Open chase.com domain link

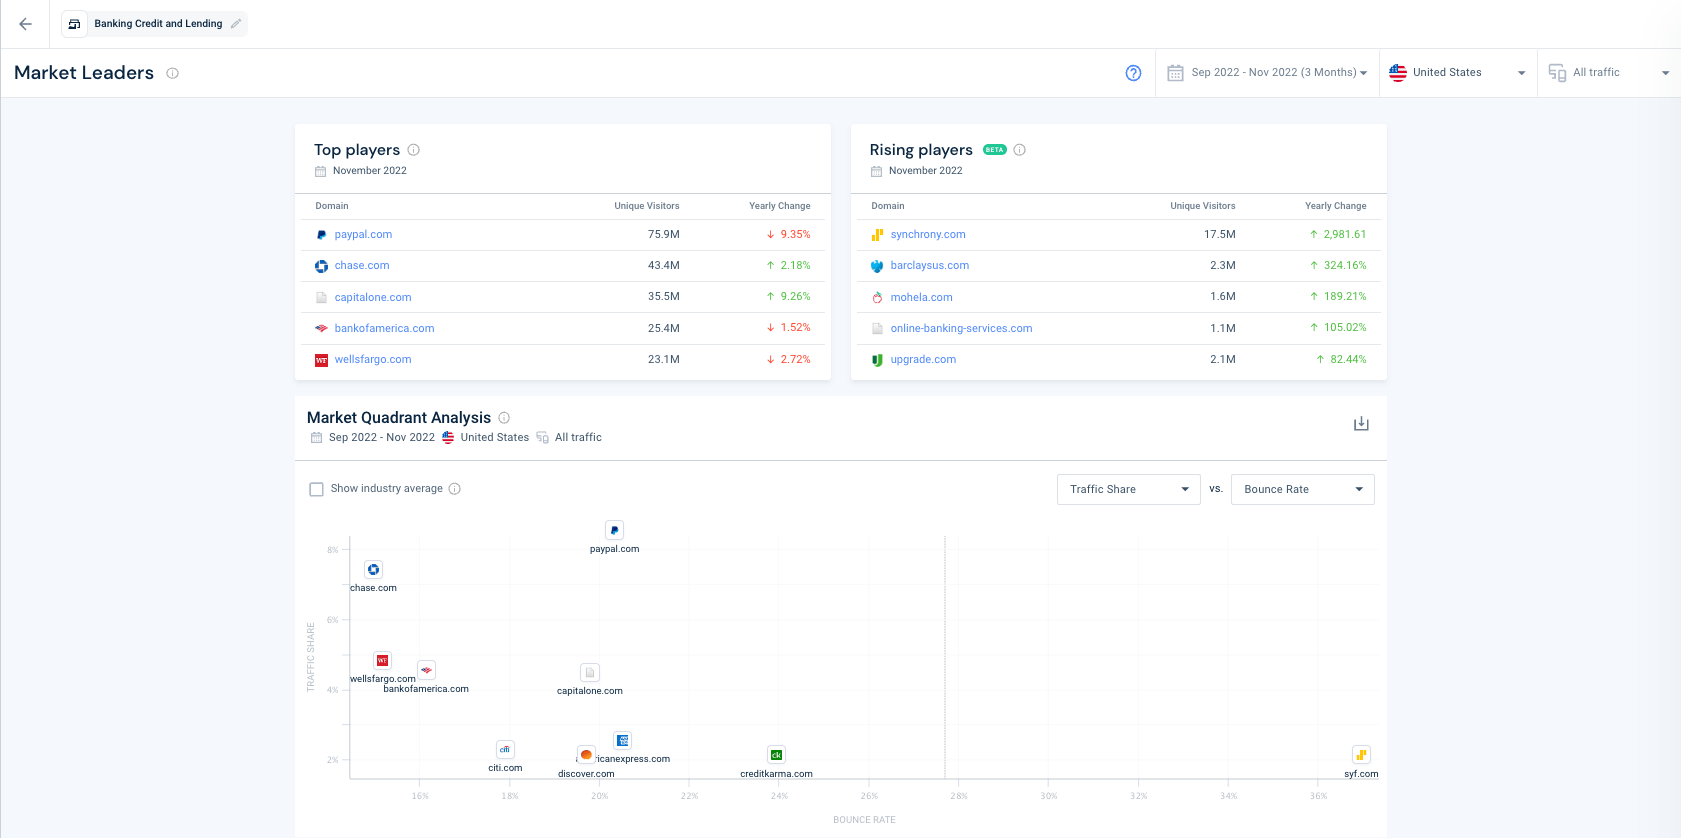[362, 266]
